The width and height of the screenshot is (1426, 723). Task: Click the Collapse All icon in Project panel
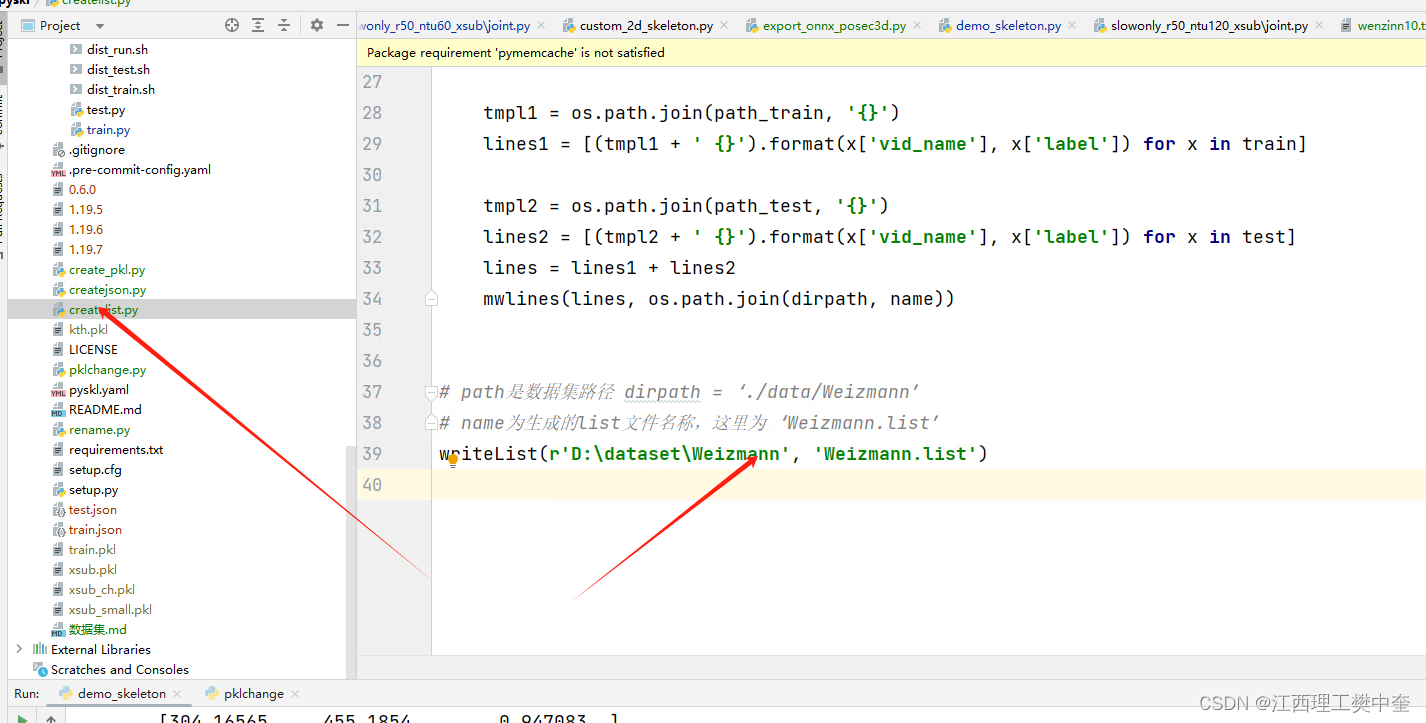coord(284,25)
